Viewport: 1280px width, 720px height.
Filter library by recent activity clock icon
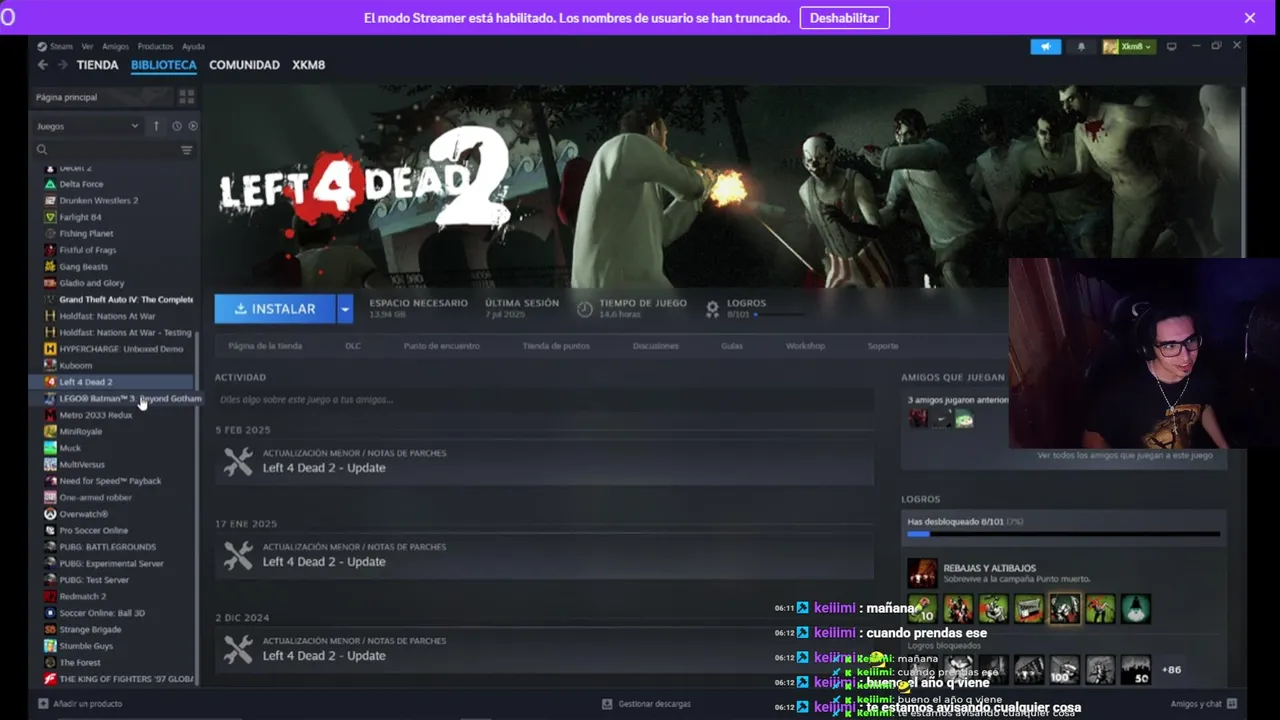[176, 126]
